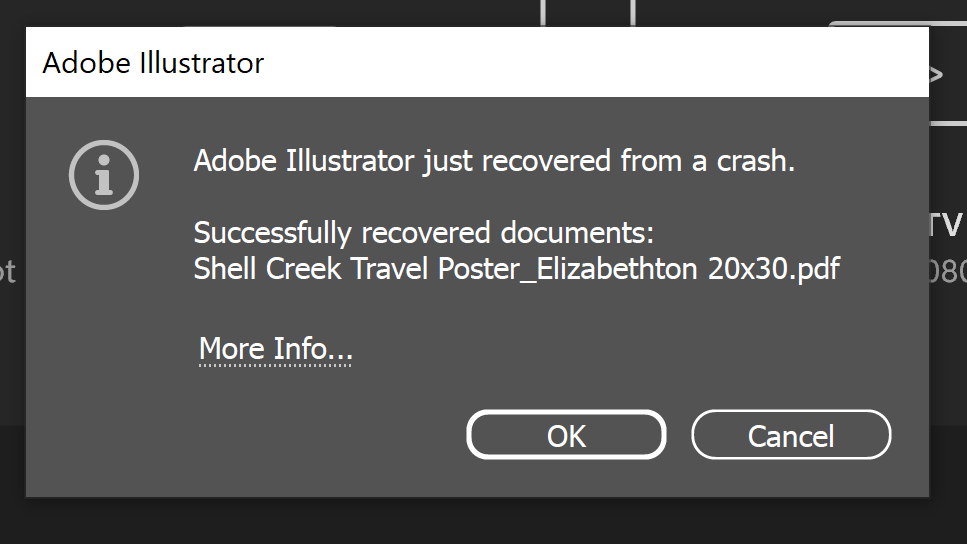967x544 pixels.
Task: Click the cut-off text at left edge
Action: 8,272
